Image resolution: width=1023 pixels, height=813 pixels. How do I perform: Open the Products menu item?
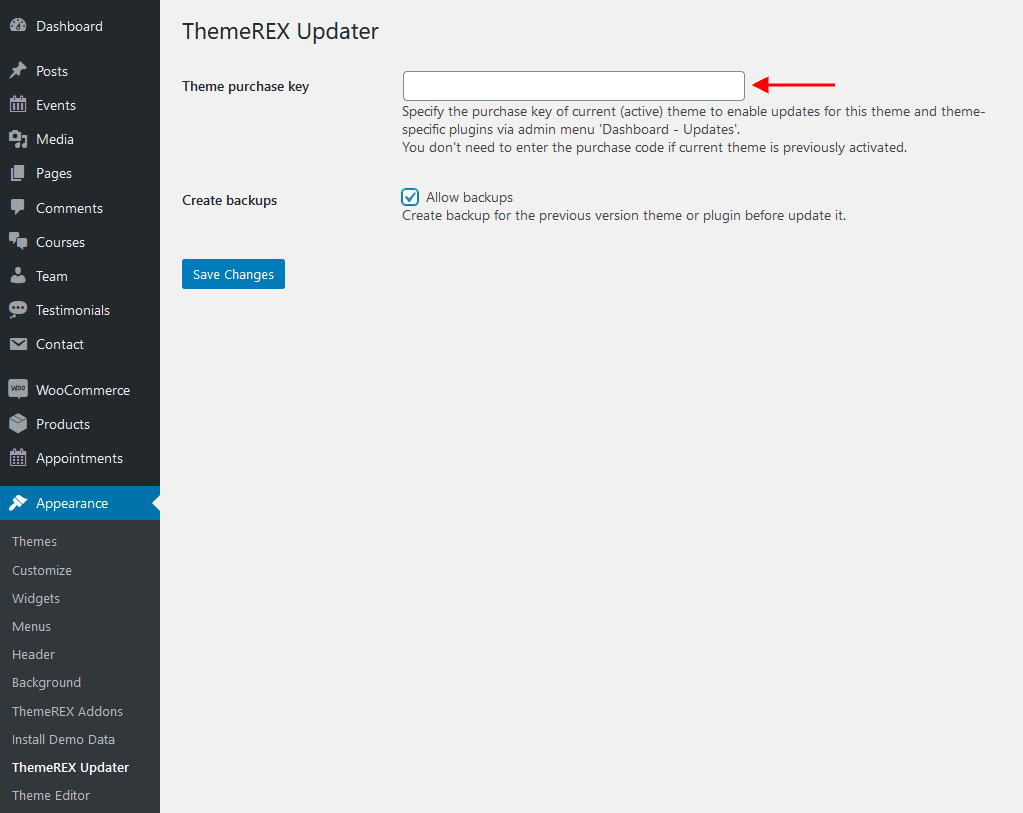click(x=63, y=424)
